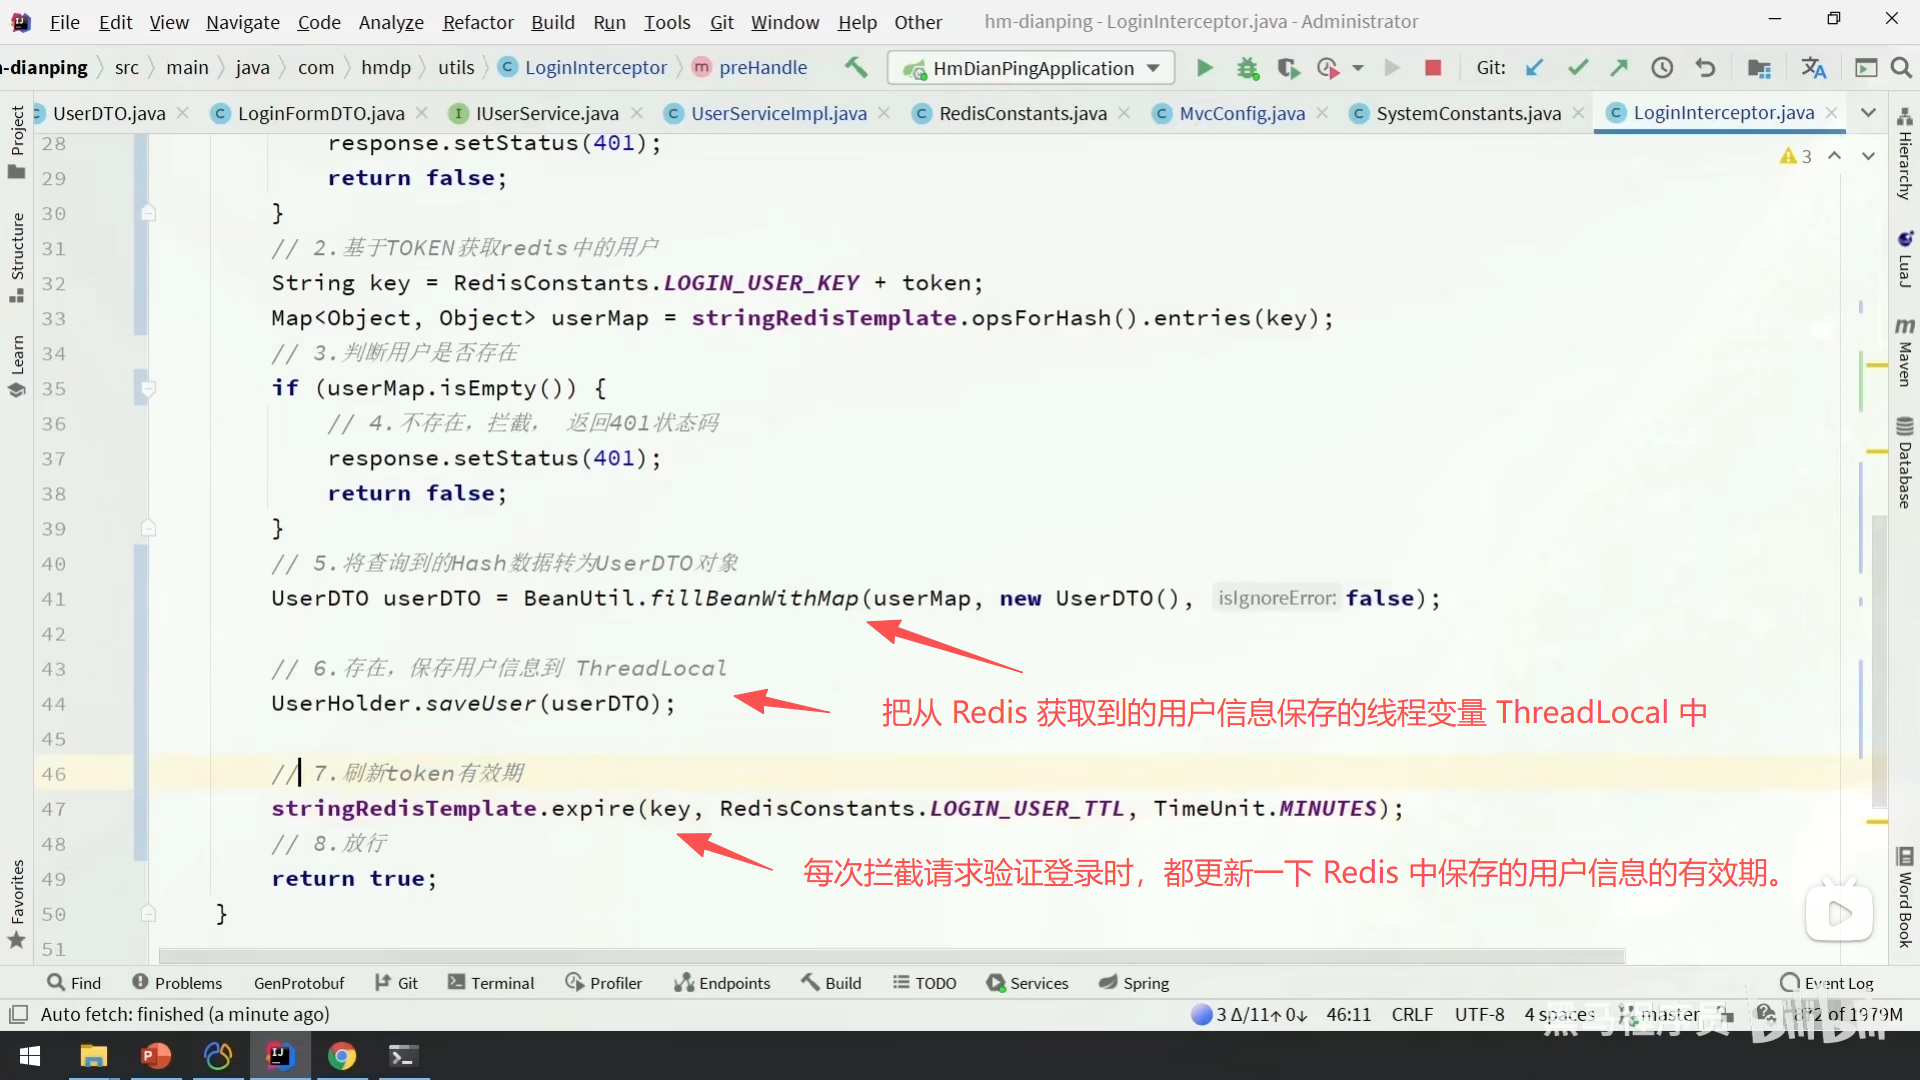Open the Git show history clock icon
The image size is (1920, 1080).
1662,68
